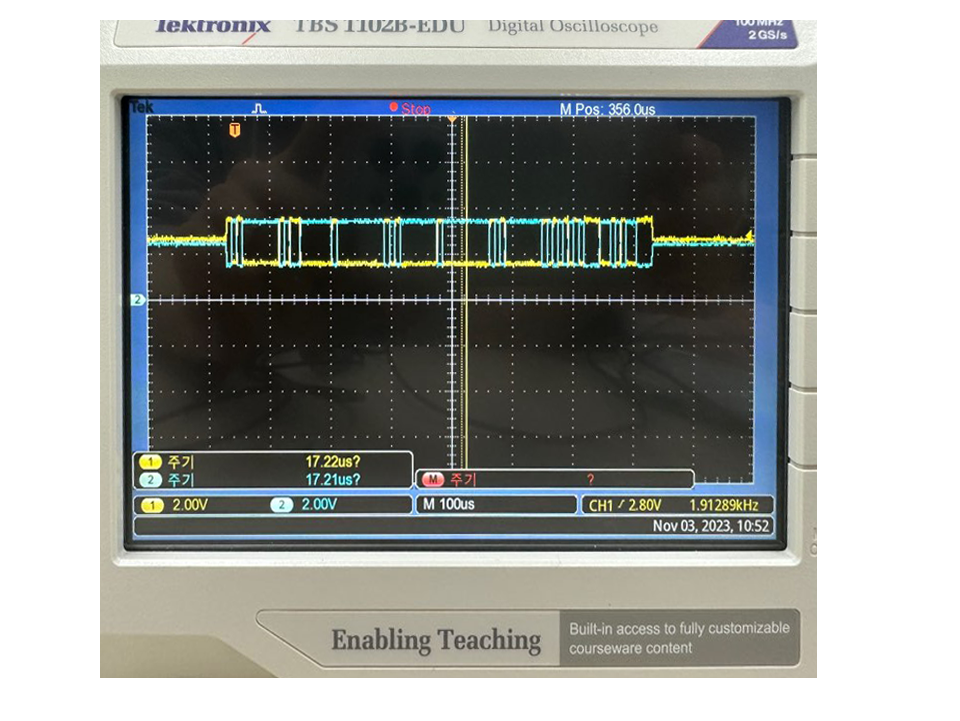This screenshot has height=721, width=960.
Task: Click the Enabling Teaching label
Action: click(x=436, y=641)
